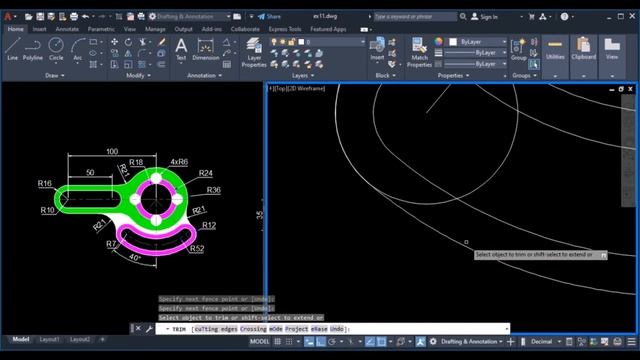Click the eRase command option
This screenshot has height=360, width=640.
(319, 329)
